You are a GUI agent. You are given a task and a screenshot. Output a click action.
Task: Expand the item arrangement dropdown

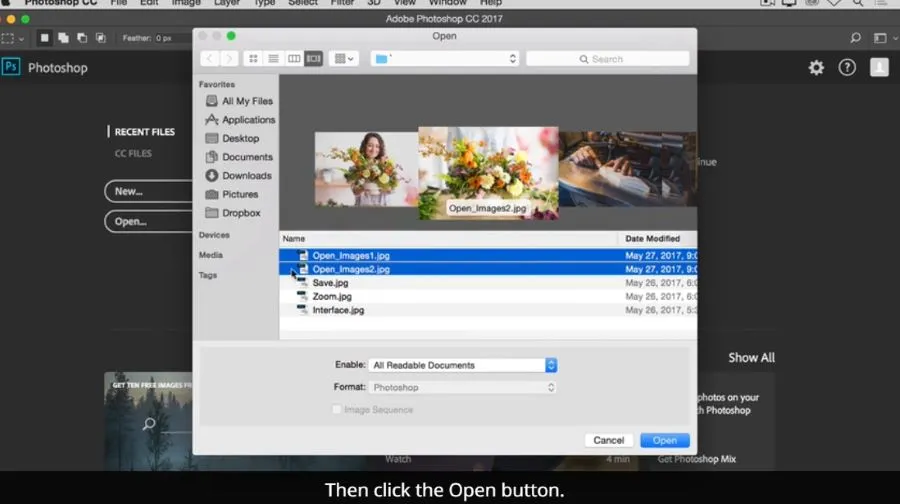coord(343,59)
